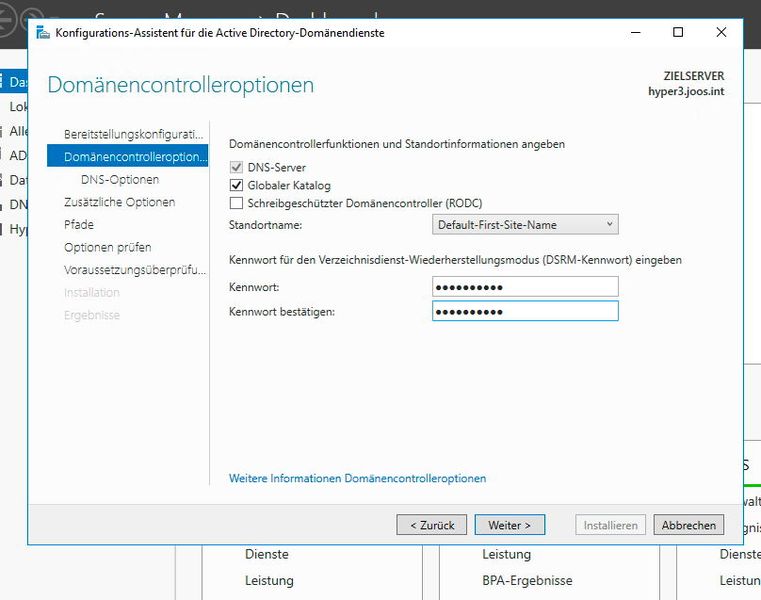Select Domänencontrolleroptionen in the wizard sidebar
The image size is (761, 600).
(x=128, y=156)
